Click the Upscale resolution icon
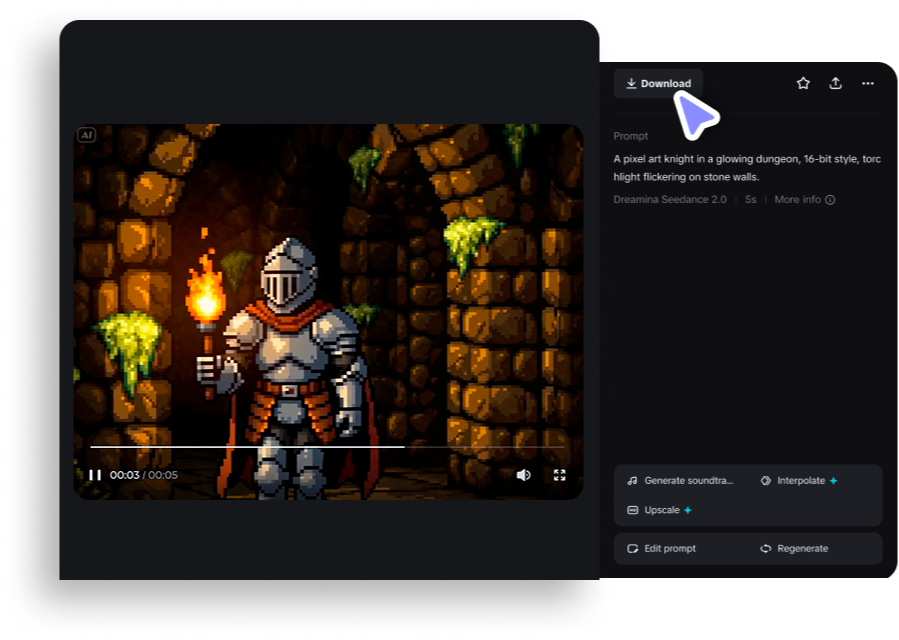The width and height of the screenshot is (899, 640). pyautogui.click(x=632, y=510)
